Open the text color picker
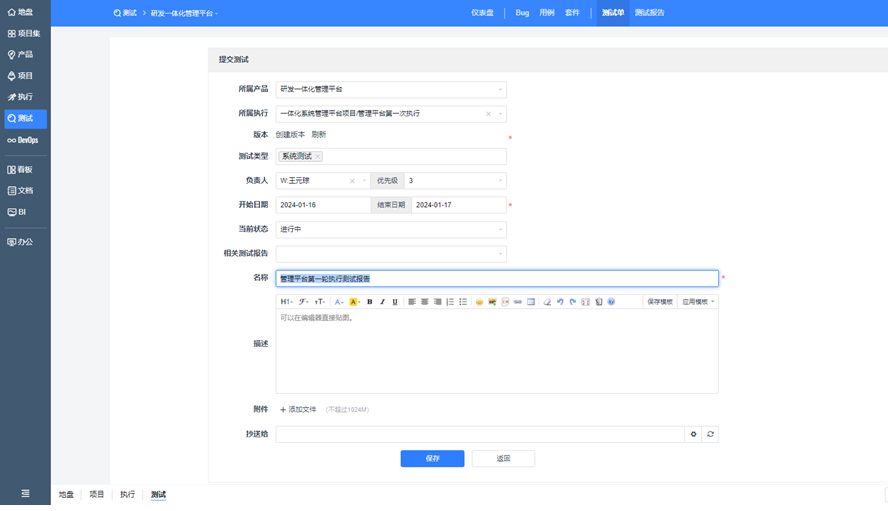 pyautogui.click(x=339, y=302)
